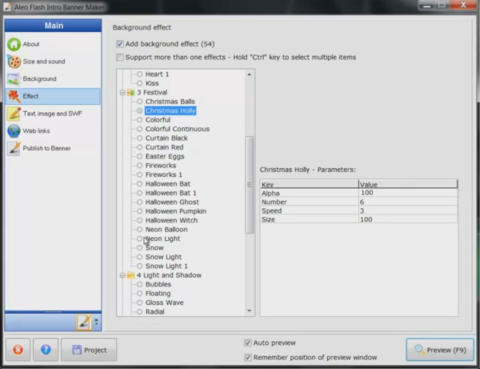Open the Web links globe icon

click(14, 131)
